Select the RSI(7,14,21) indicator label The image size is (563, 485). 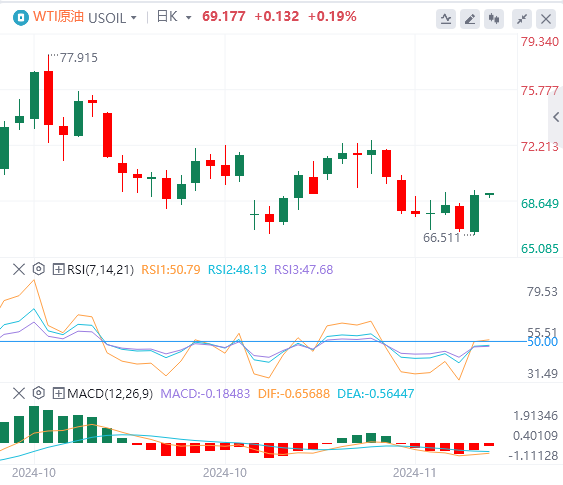101,270
